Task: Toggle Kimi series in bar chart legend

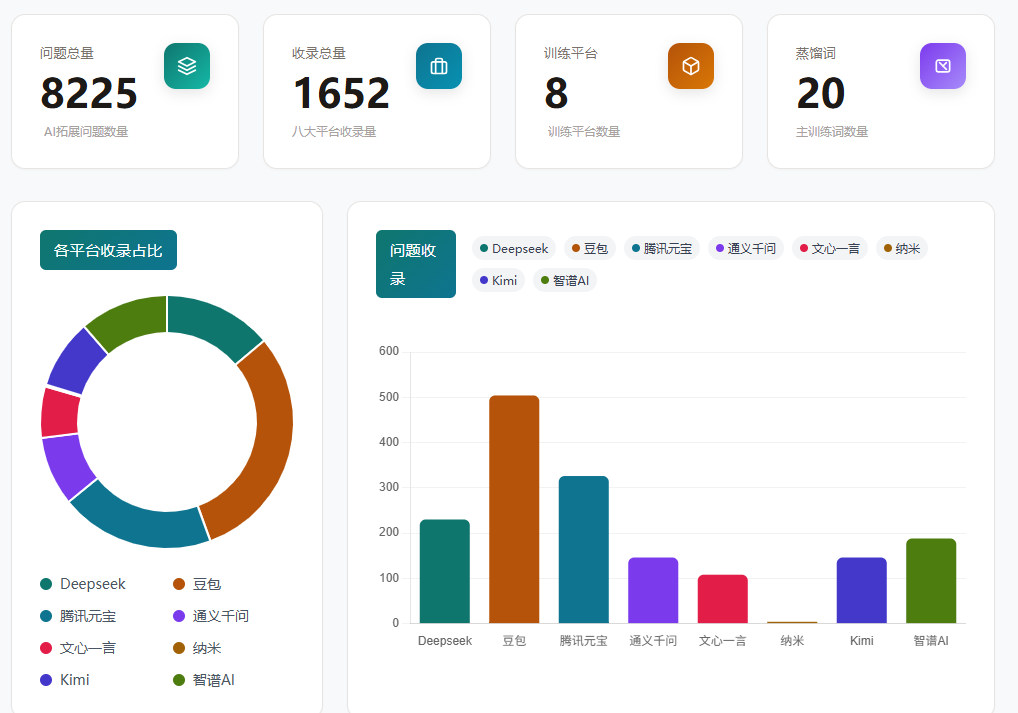Action: (x=498, y=281)
